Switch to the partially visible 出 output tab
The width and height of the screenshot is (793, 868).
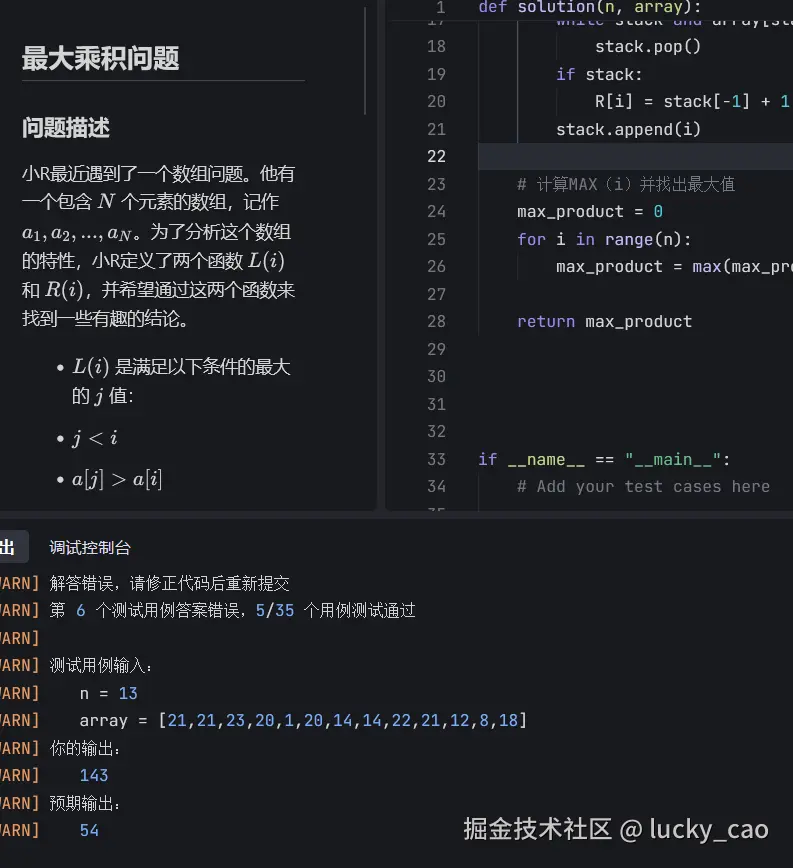14,547
